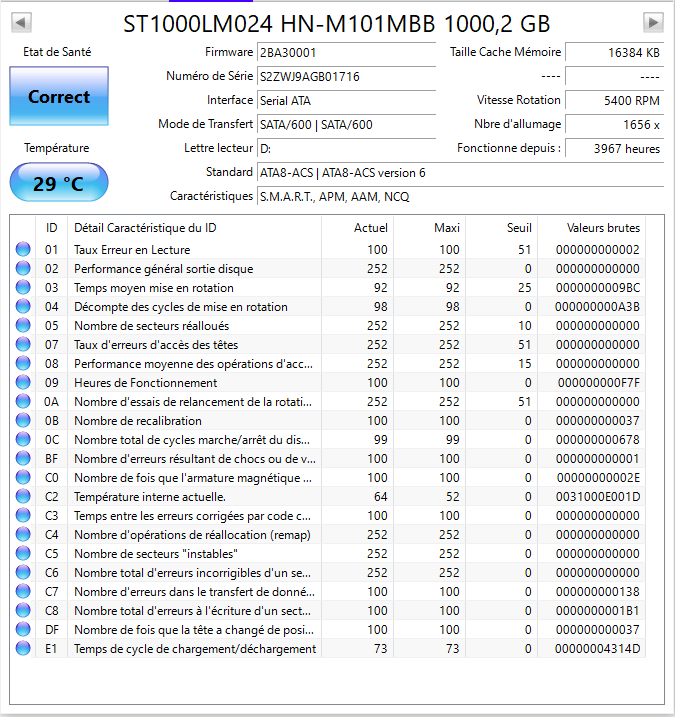Go to previous disk with left arrow
Screen dimensions: 675x717
tap(21, 22)
